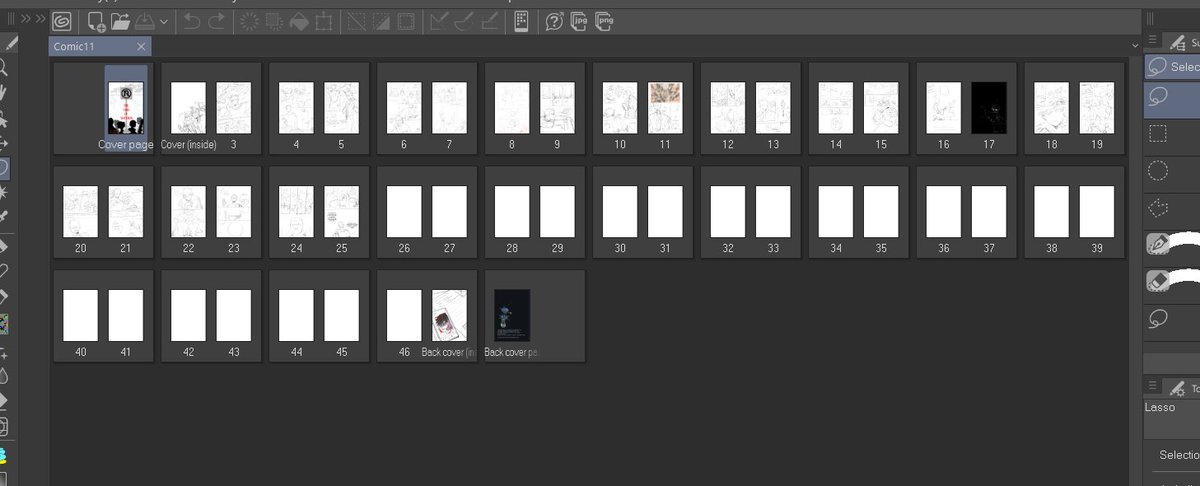
Task: Expand the second double-chevron palette dock
Action: pyautogui.click(x=40, y=20)
